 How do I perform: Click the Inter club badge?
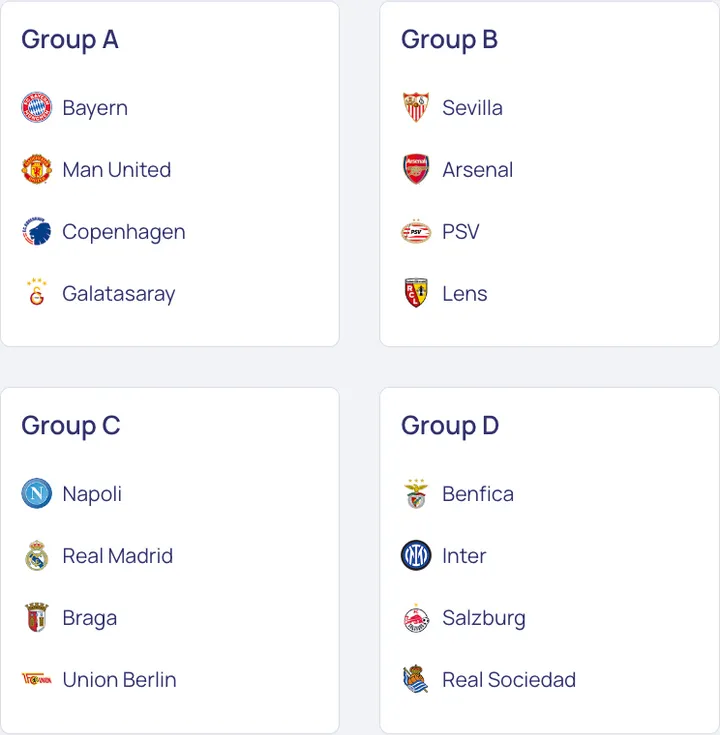pos(416,556)
